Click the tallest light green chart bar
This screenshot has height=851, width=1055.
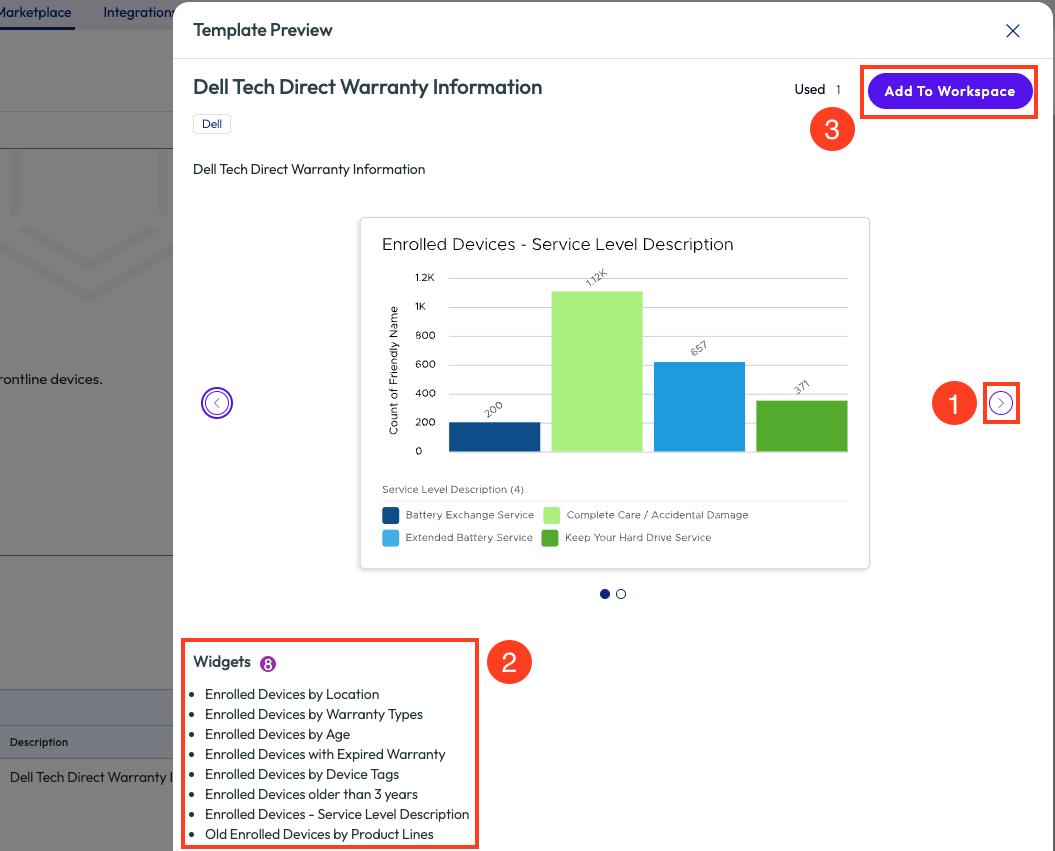597,371
